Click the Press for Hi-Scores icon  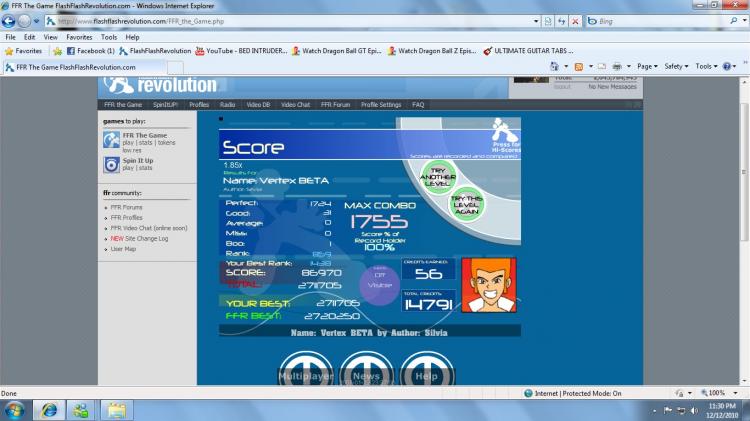click(x=505, y=135)
